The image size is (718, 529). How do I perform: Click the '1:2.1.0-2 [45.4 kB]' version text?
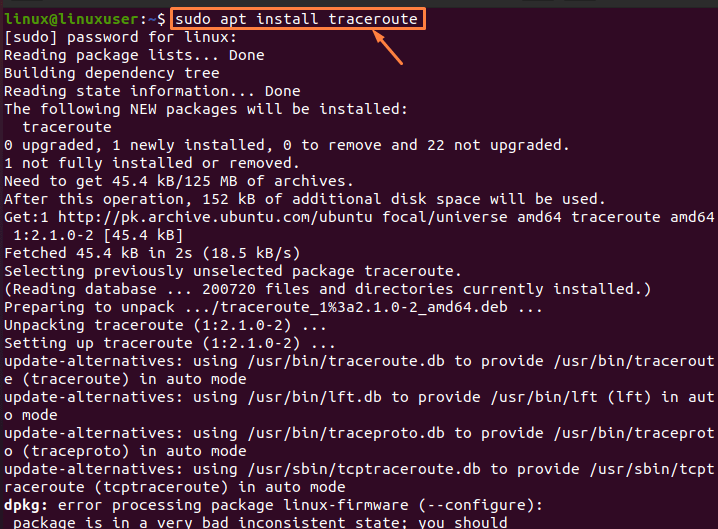[x=98, y=235]
